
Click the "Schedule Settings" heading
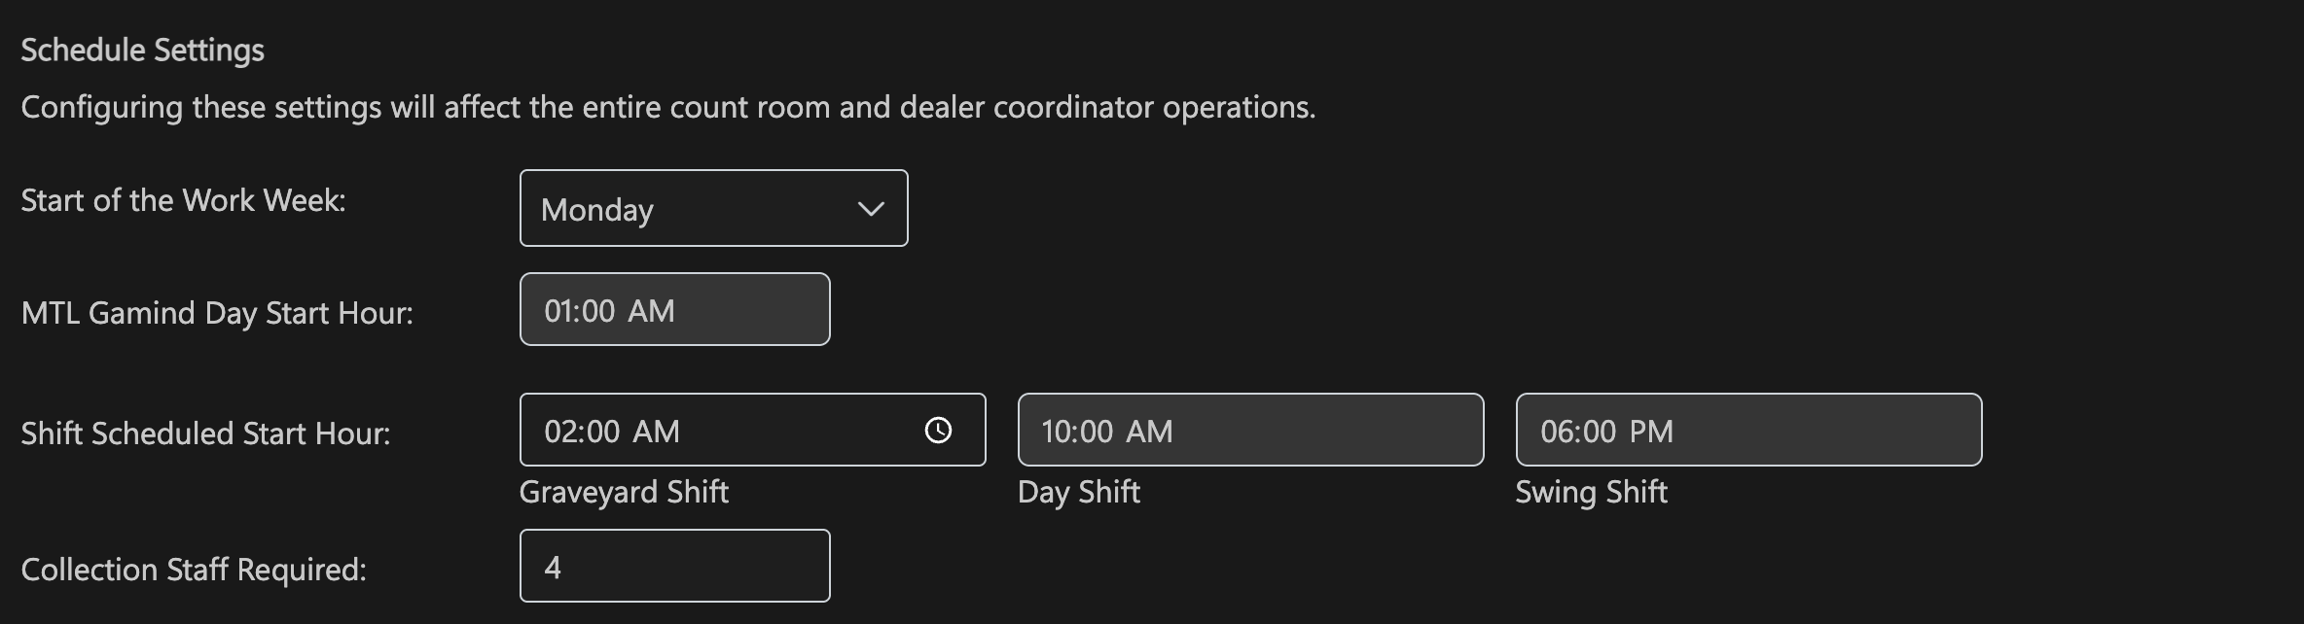[x=142, y=50]
